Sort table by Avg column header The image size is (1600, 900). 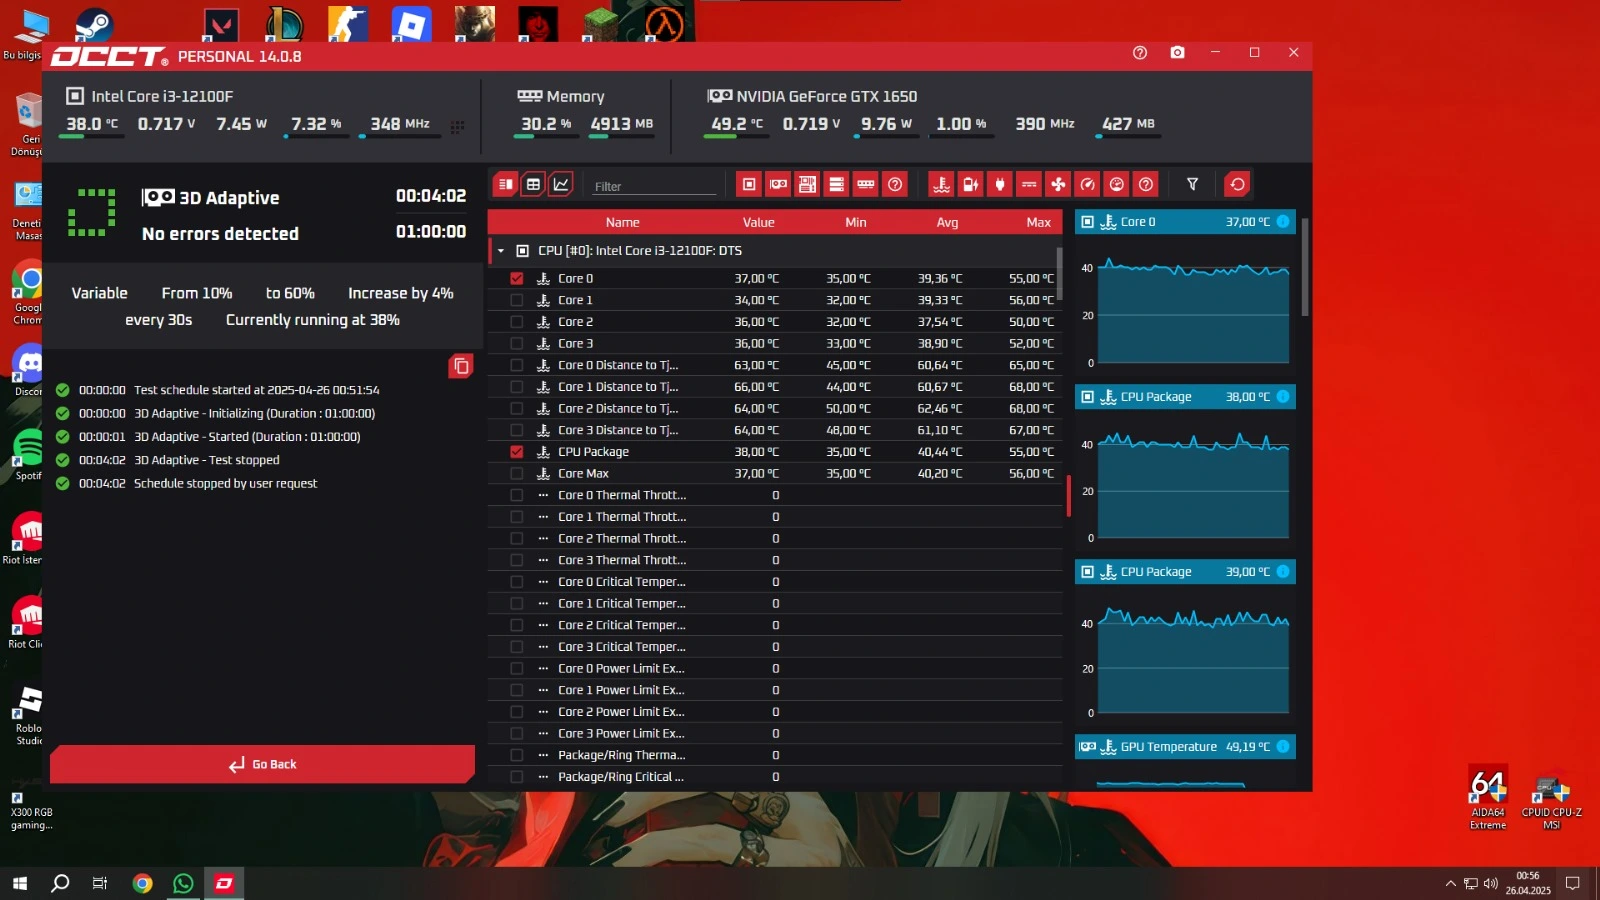[947, 222]
